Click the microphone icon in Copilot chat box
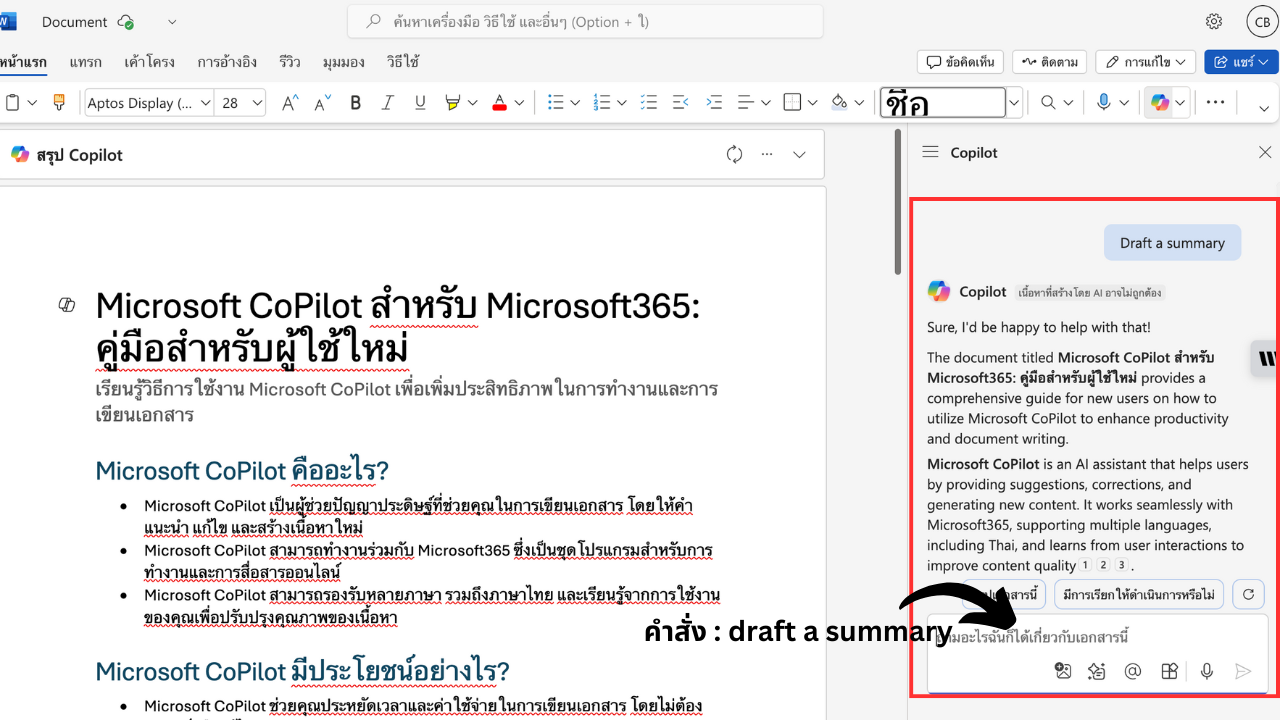1280x720 pixels. (1207, 671)
